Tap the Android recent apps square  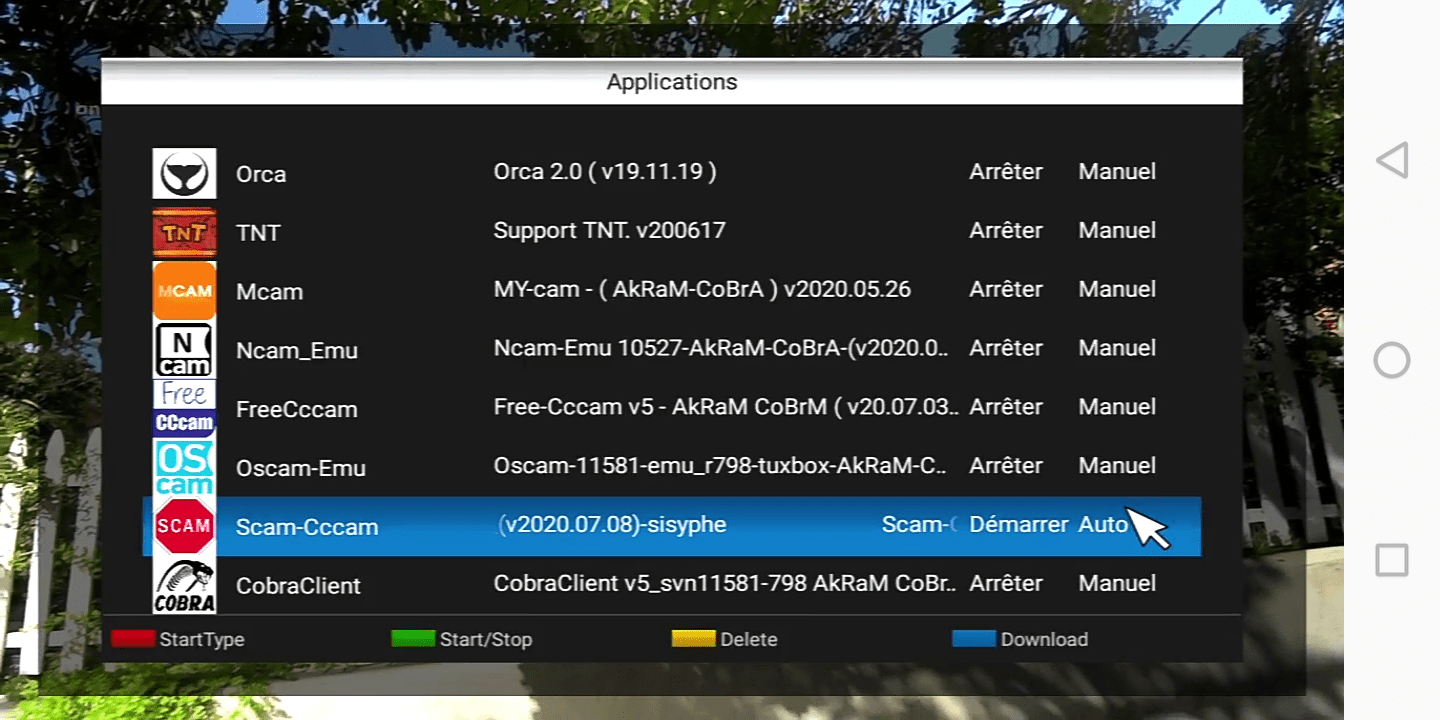pyautogui.click(x=1392, y=560)
